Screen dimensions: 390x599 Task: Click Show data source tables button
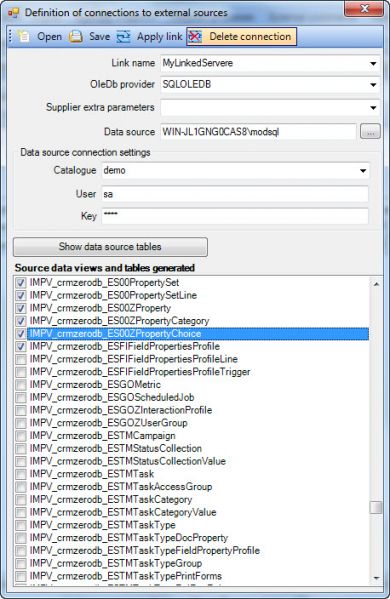coord(110,247)
